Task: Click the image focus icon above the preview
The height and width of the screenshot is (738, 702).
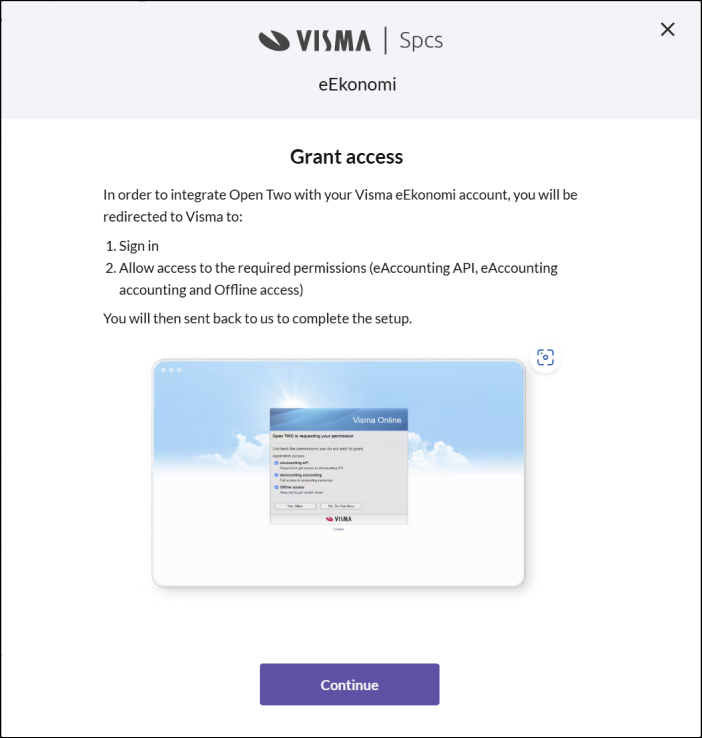Action: click(545, 357)
